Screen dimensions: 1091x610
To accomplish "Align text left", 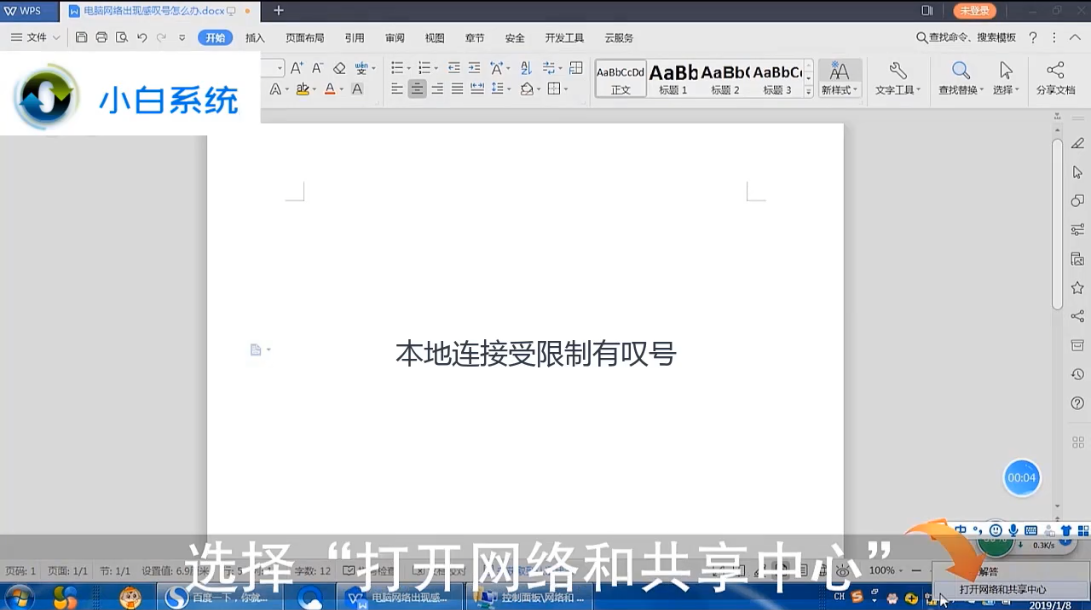I will pyautogui.click(x=397, y=88).
